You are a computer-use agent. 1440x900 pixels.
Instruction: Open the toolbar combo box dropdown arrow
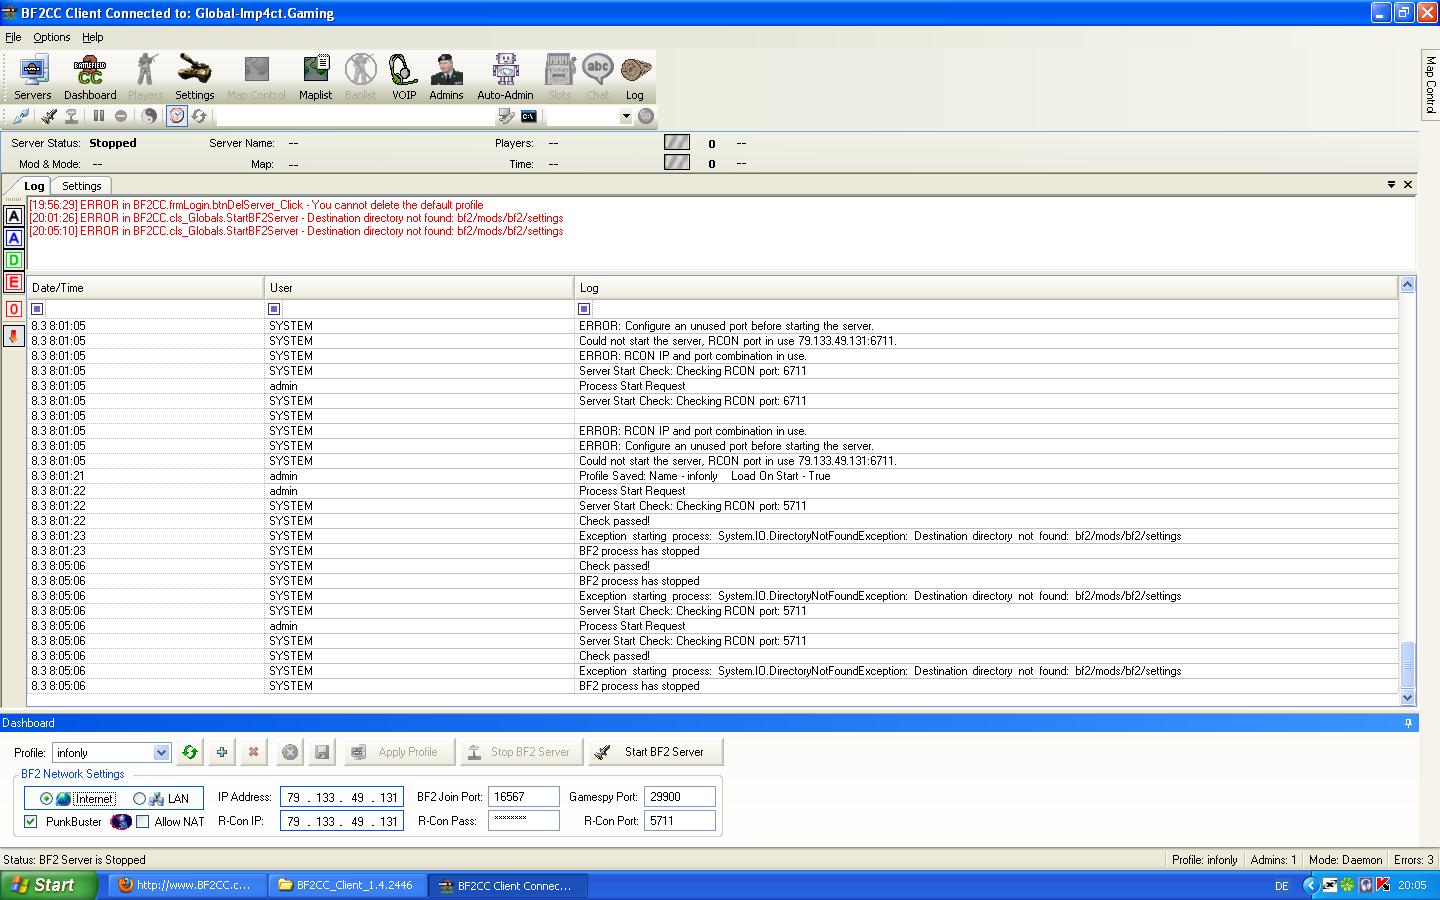click(x=626, y=116)
